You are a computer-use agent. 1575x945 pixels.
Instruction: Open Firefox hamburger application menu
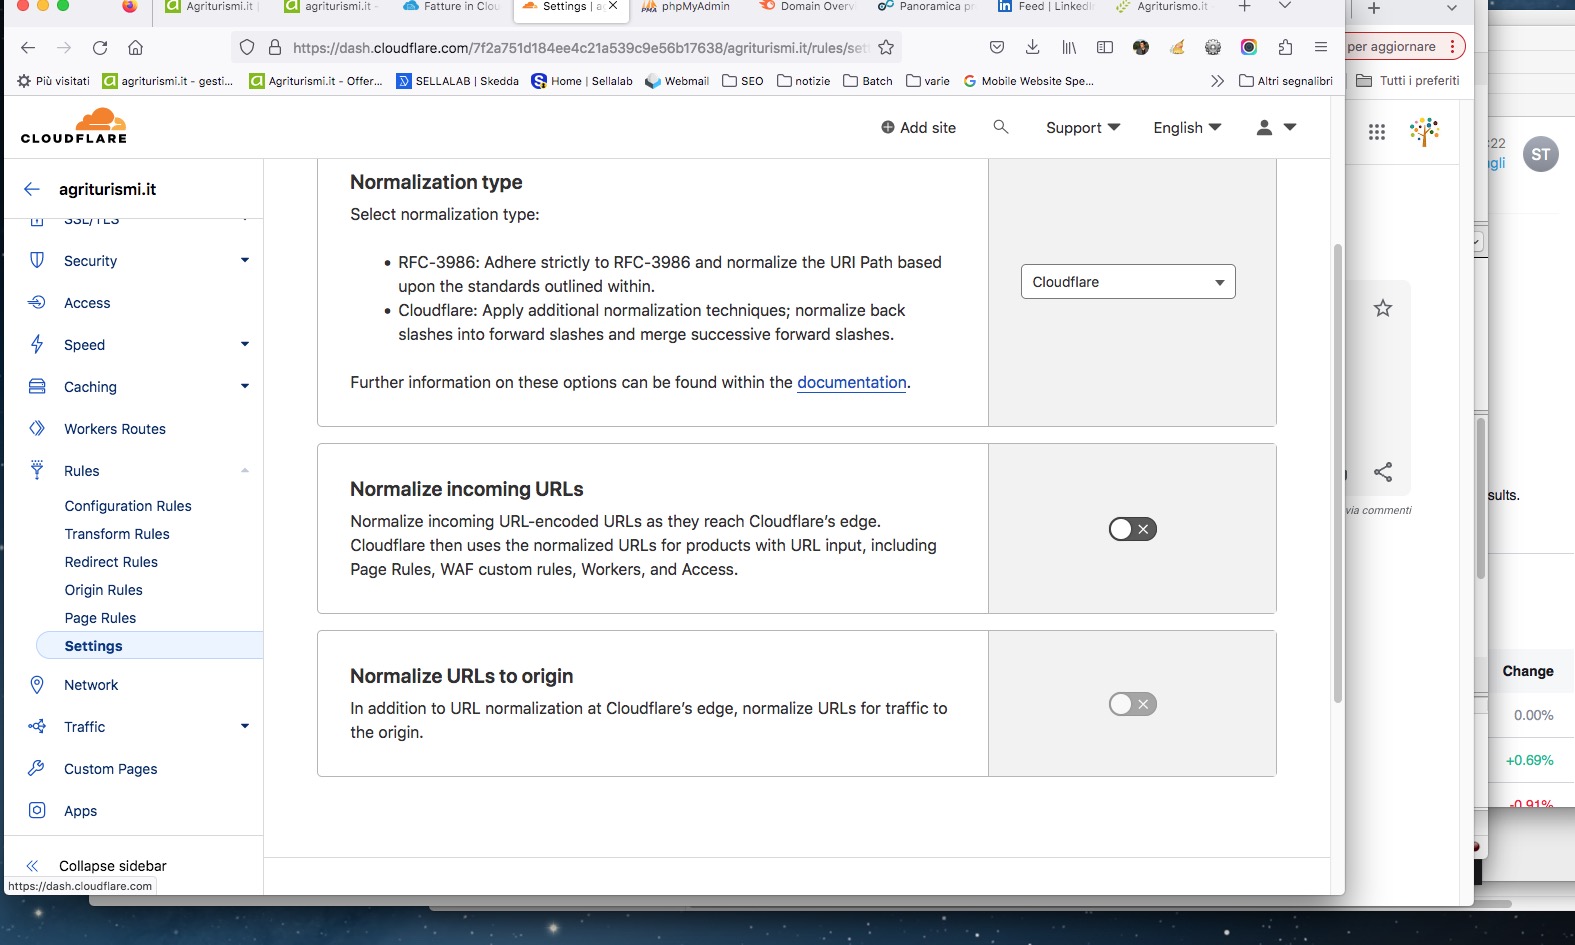(x=1321, y=47)
